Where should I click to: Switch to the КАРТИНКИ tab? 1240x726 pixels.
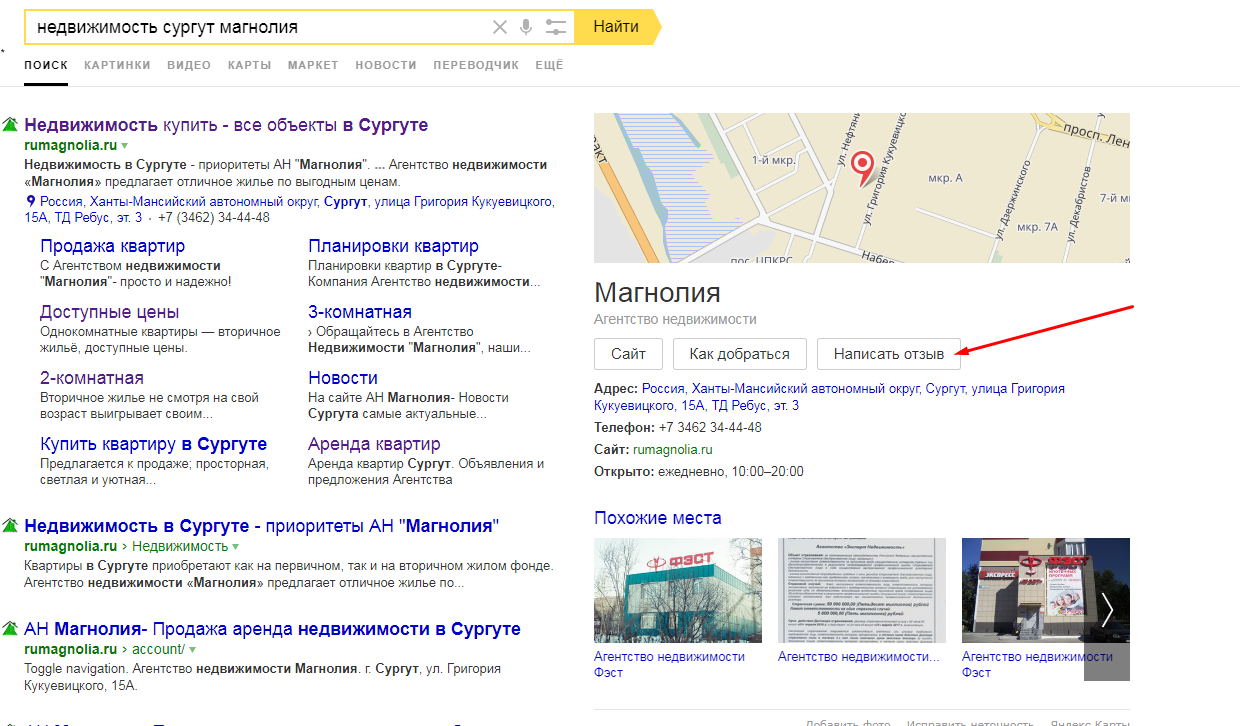coord(117,65)
